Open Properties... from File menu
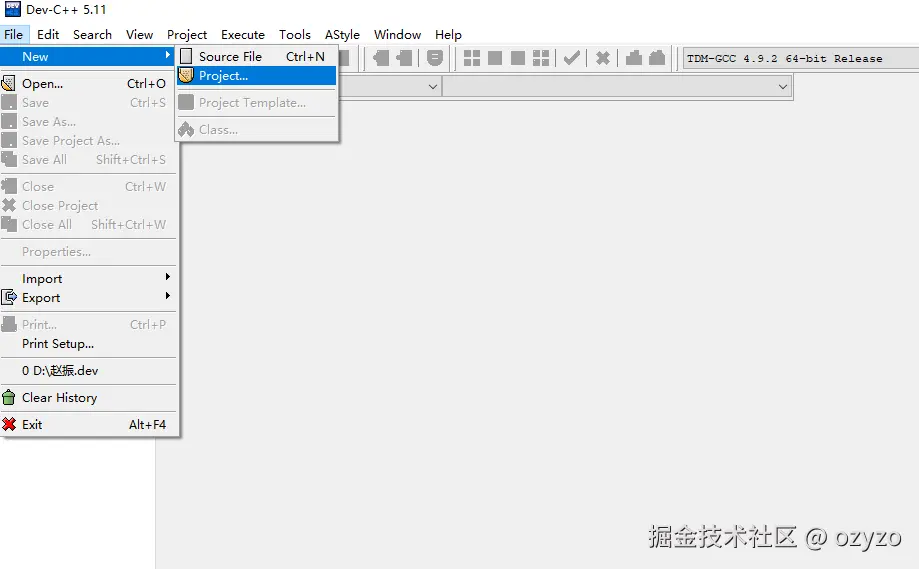The height and width of the screenshot is (569, 919). [x=88, y=252]
